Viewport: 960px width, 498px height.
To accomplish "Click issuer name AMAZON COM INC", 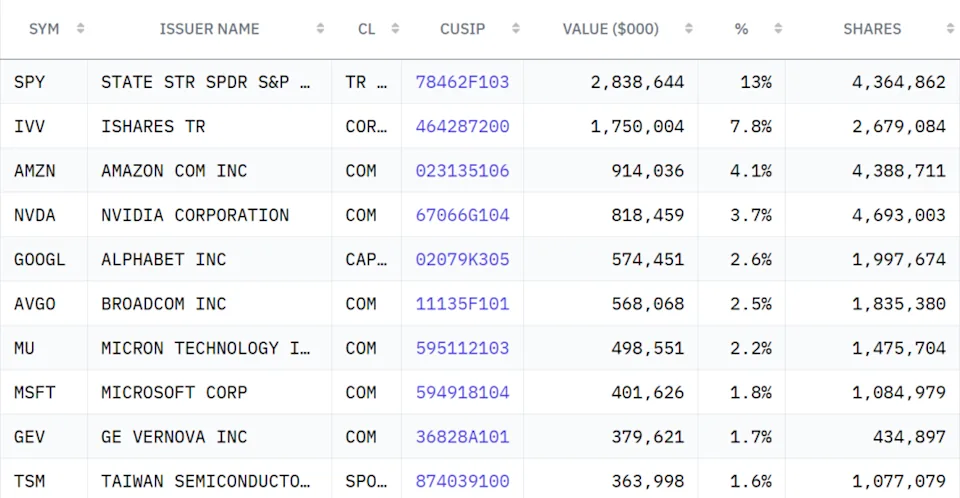I will pos(174,171).
